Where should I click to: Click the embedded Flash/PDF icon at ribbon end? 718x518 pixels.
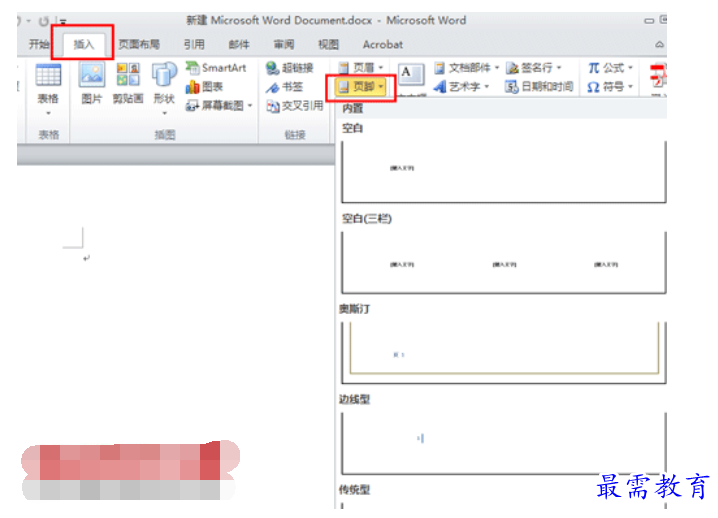click(x=658, y=76)
